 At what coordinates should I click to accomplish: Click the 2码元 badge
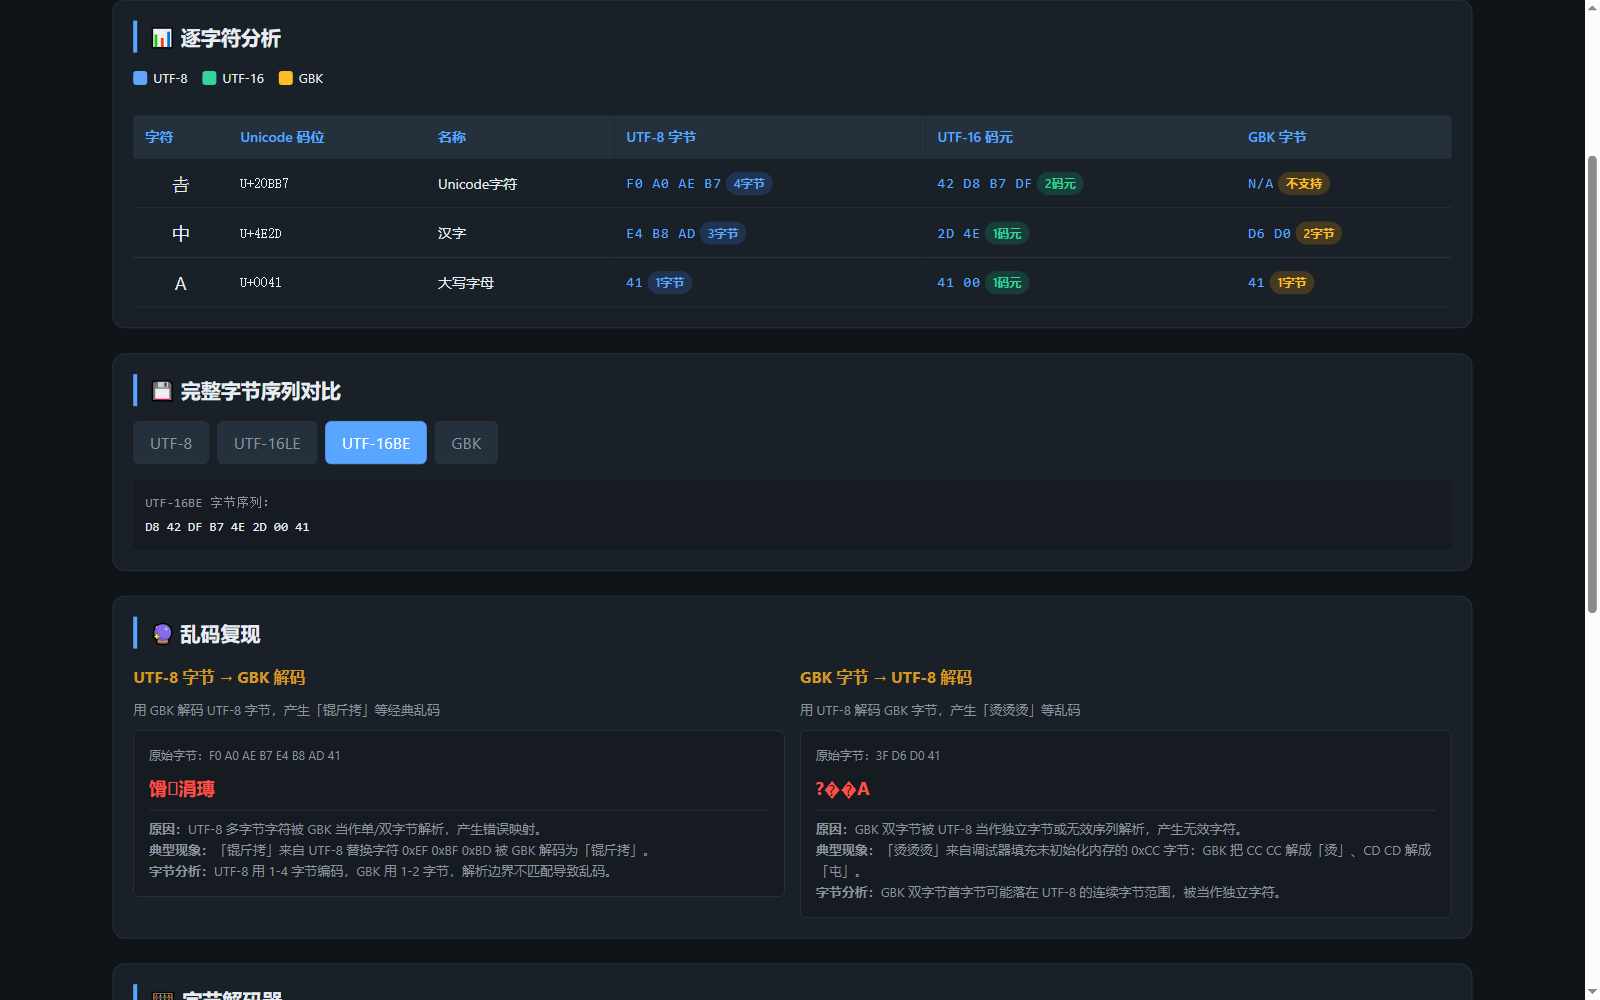tap(1060, 184)
